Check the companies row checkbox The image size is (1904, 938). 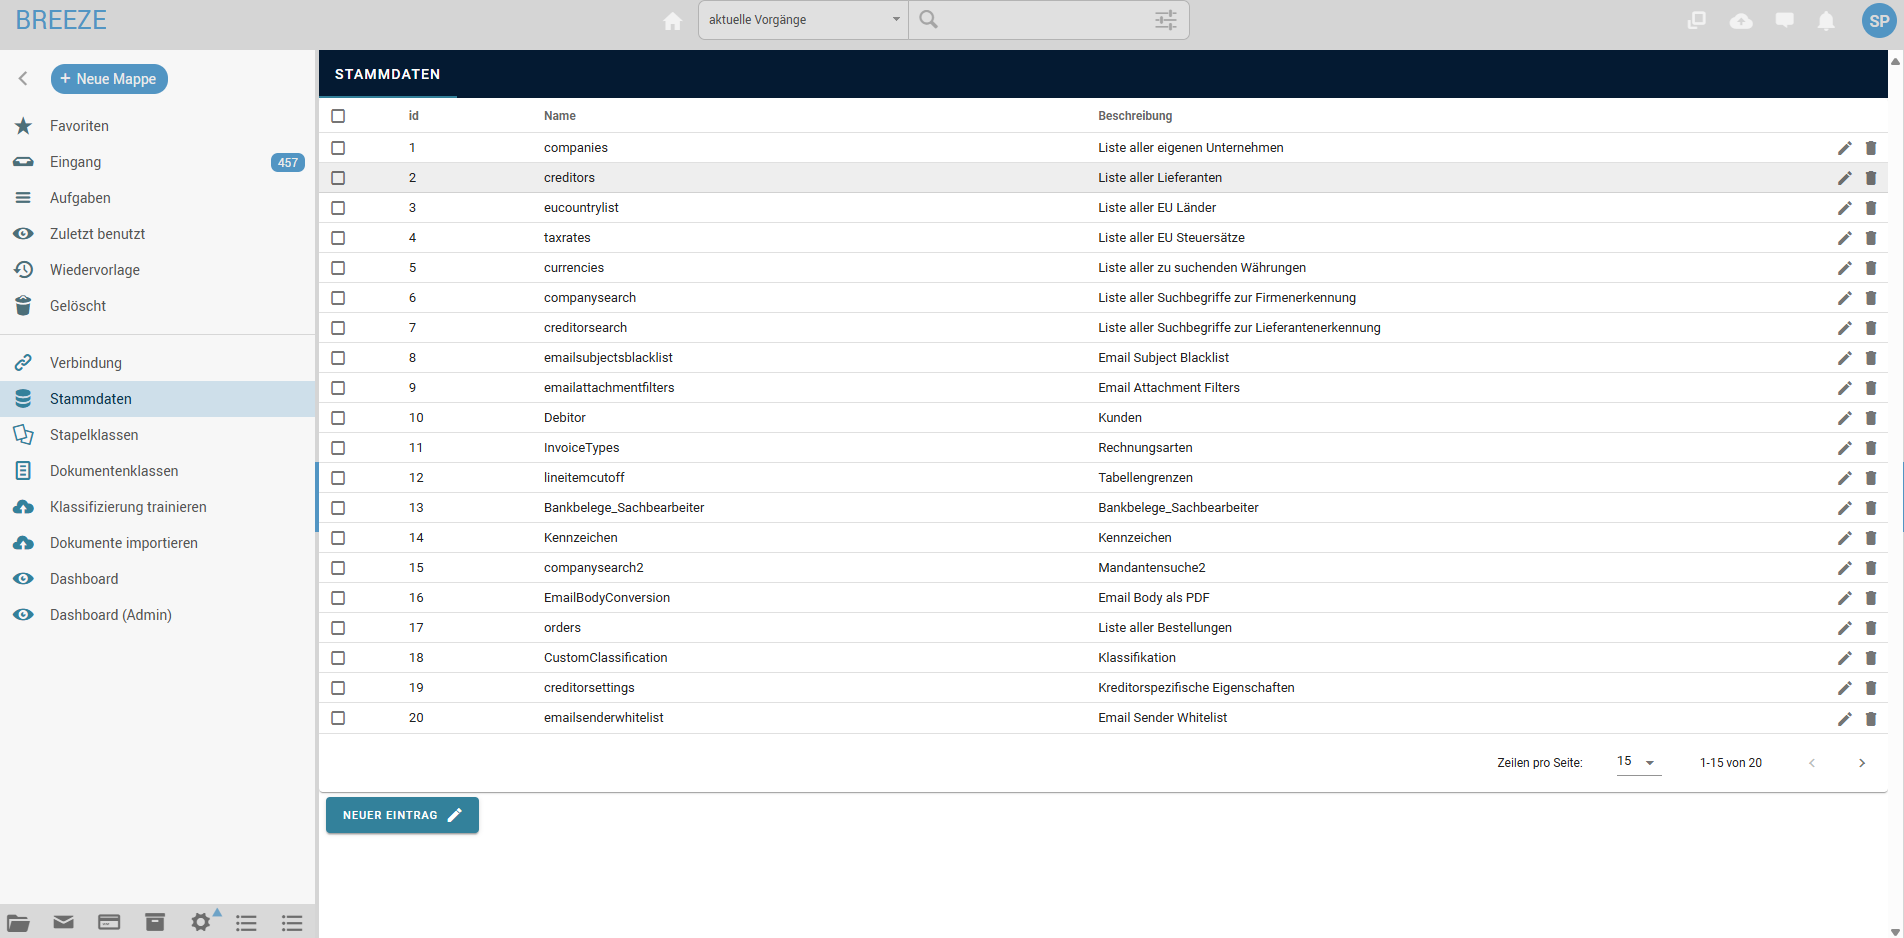tap(338, 148)
